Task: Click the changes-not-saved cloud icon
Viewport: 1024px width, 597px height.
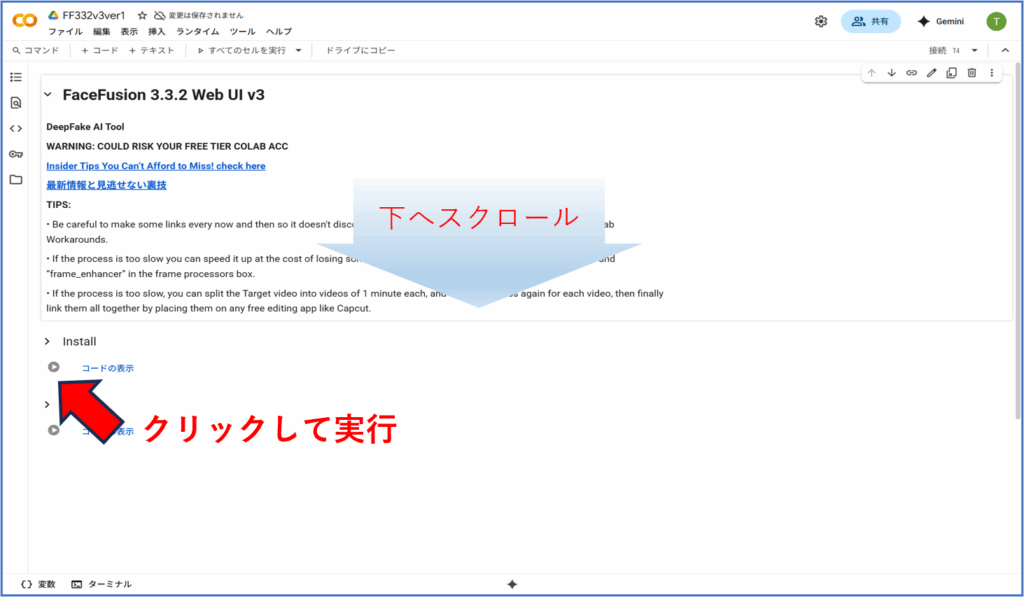Action: pyautogui.click(x=159, y=15)
